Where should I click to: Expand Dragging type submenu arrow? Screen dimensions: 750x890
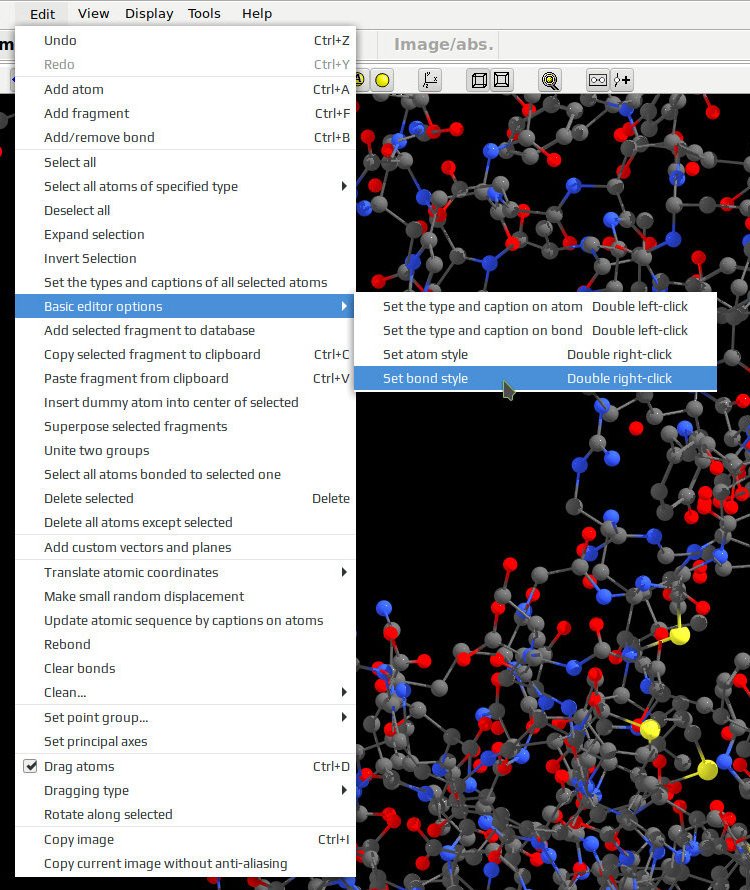[x=344, y=790]
